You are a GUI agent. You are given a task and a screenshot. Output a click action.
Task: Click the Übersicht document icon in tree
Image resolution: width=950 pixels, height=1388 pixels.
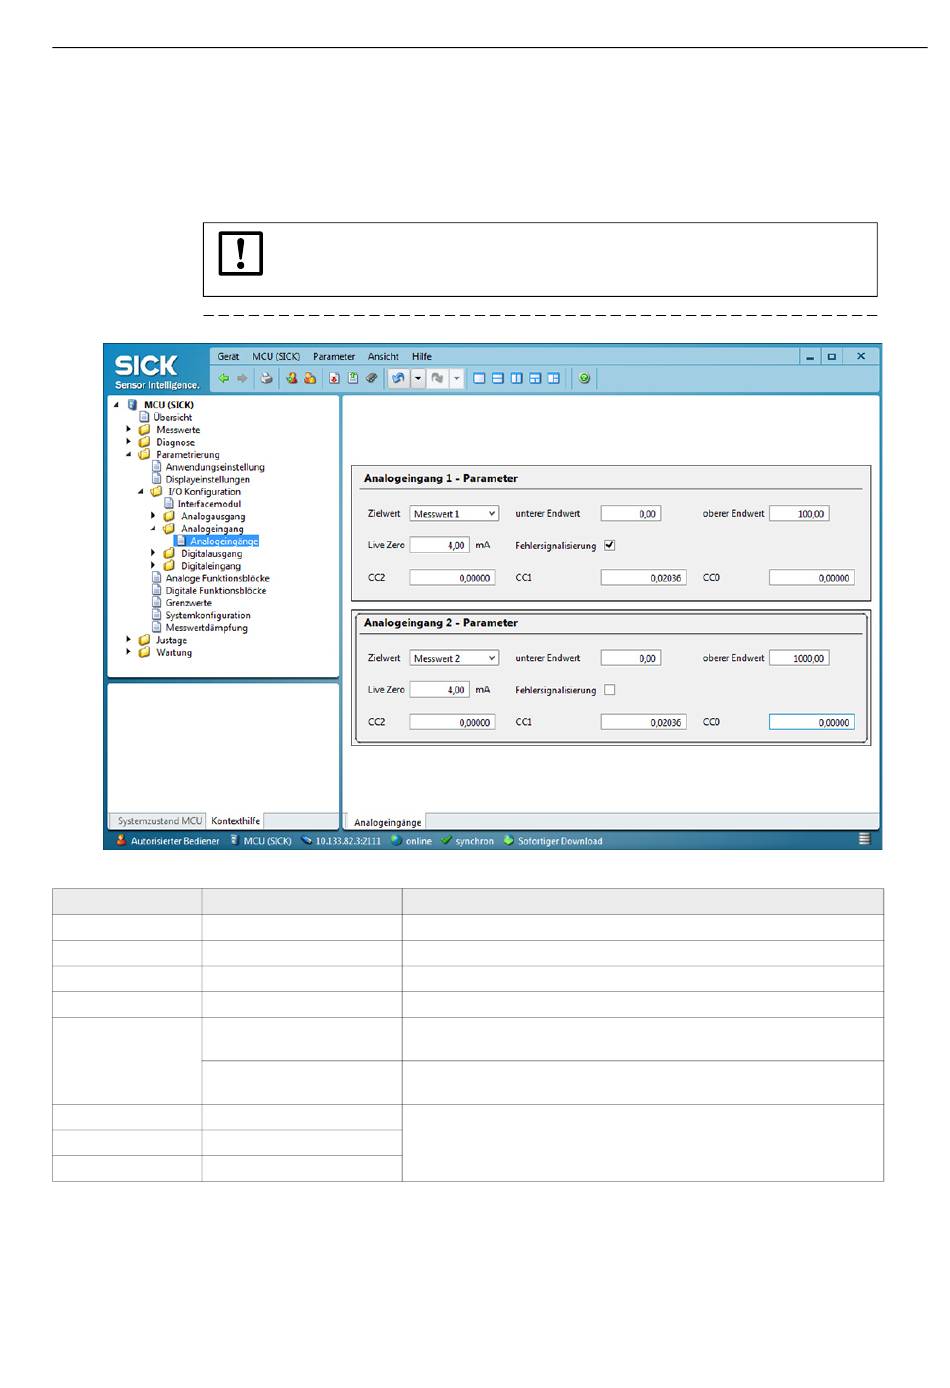(144, 417)
